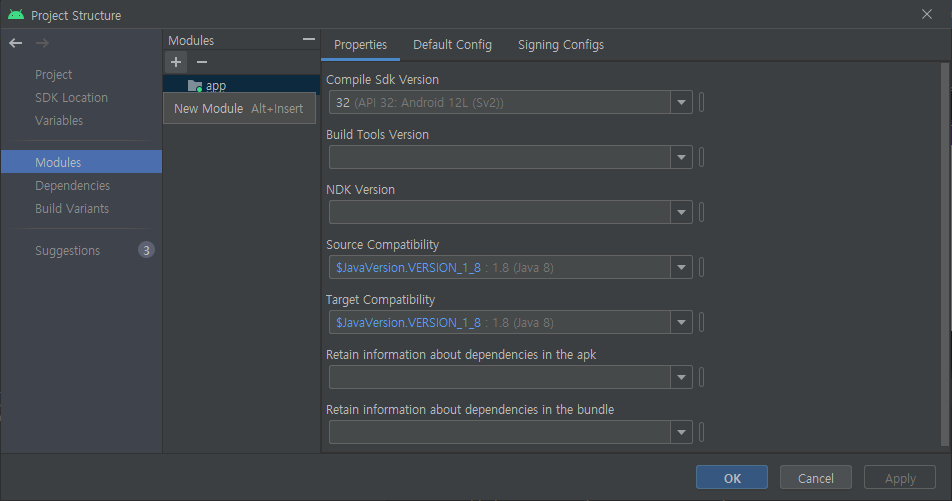The width and height of the screenshot is (952, 501).
Task: Open the Build Variants section
Action: coord(72,209)
